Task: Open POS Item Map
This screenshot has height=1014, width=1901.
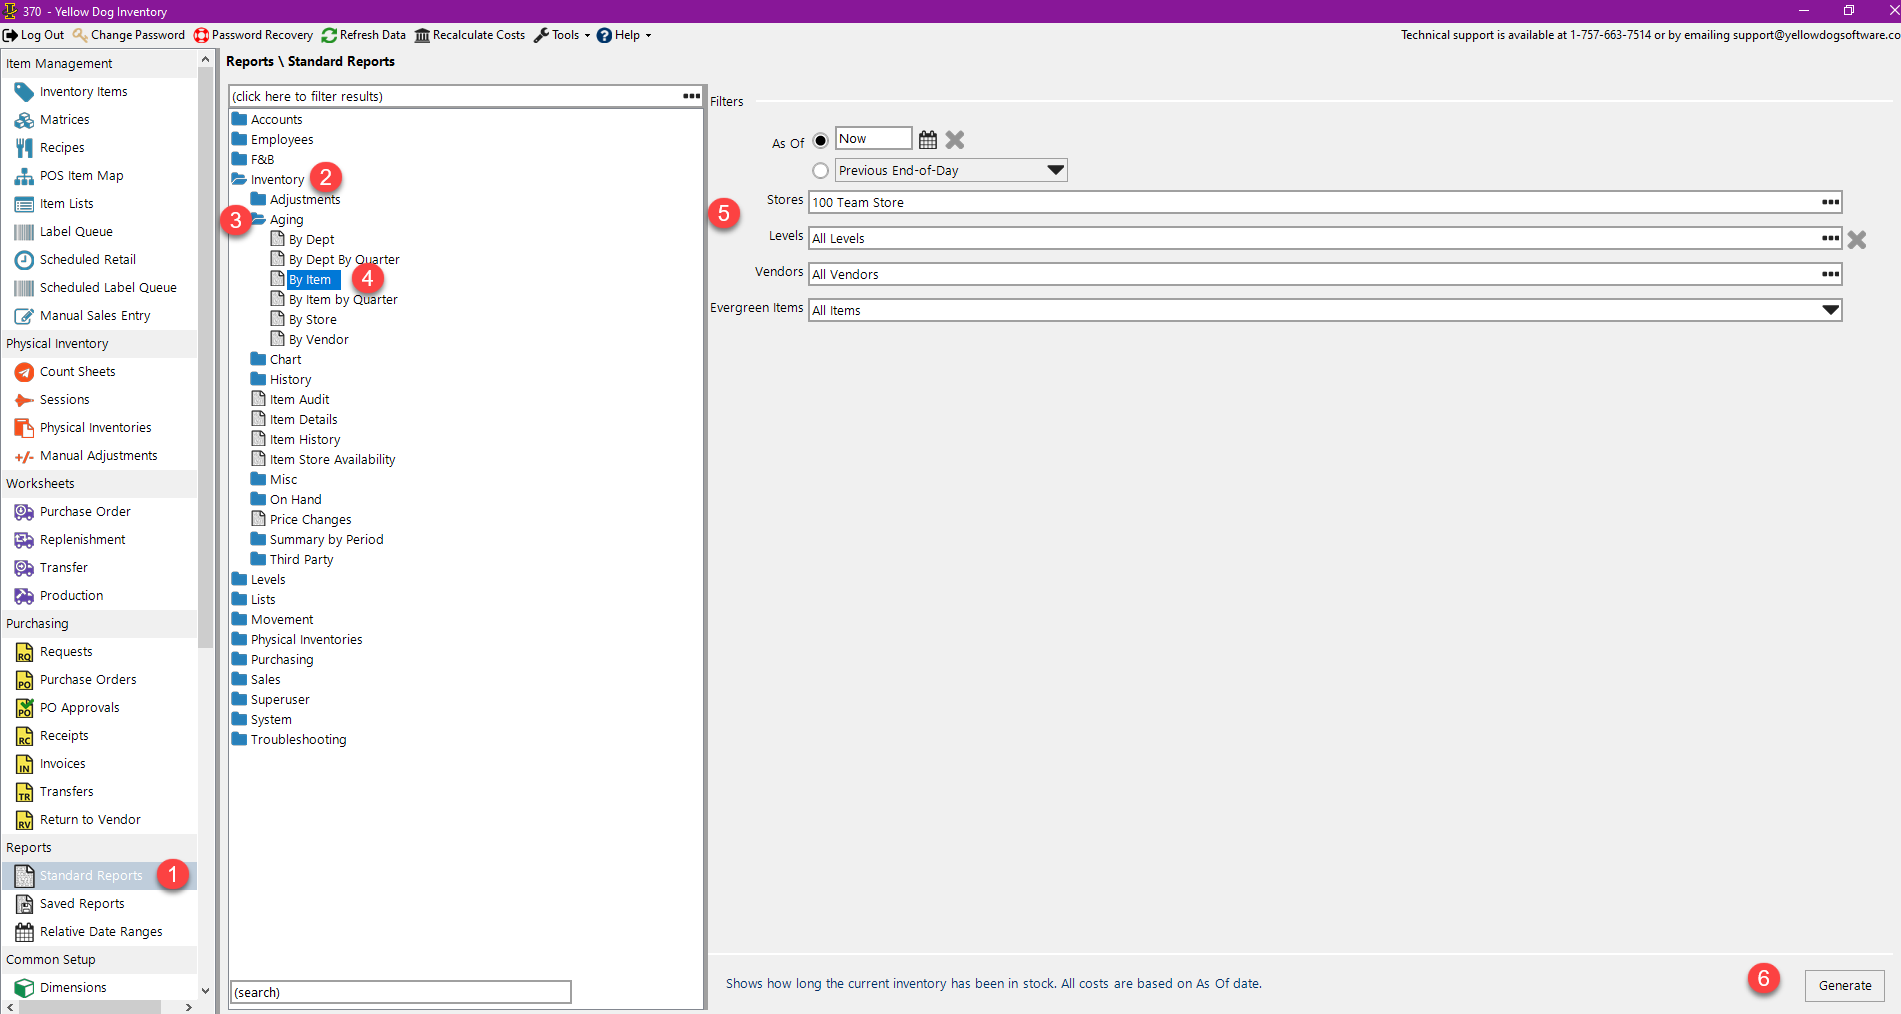Action: click(x=81, y=176)
